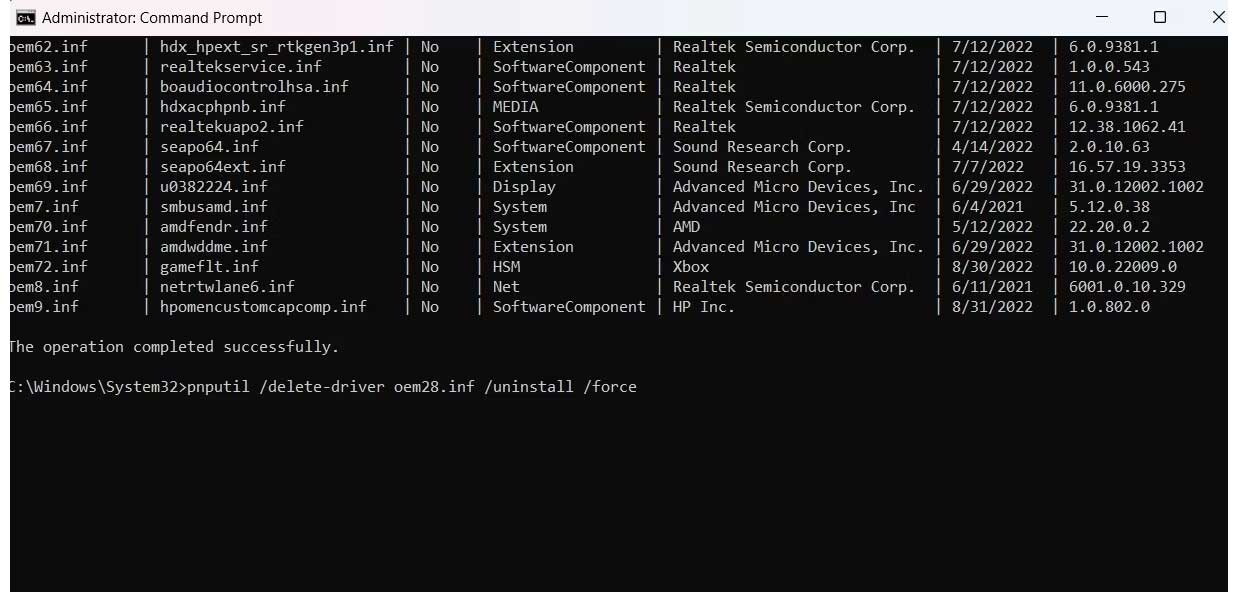Click the empty terminal area below command
This screenshot has width=1239, height=592.
600,480
